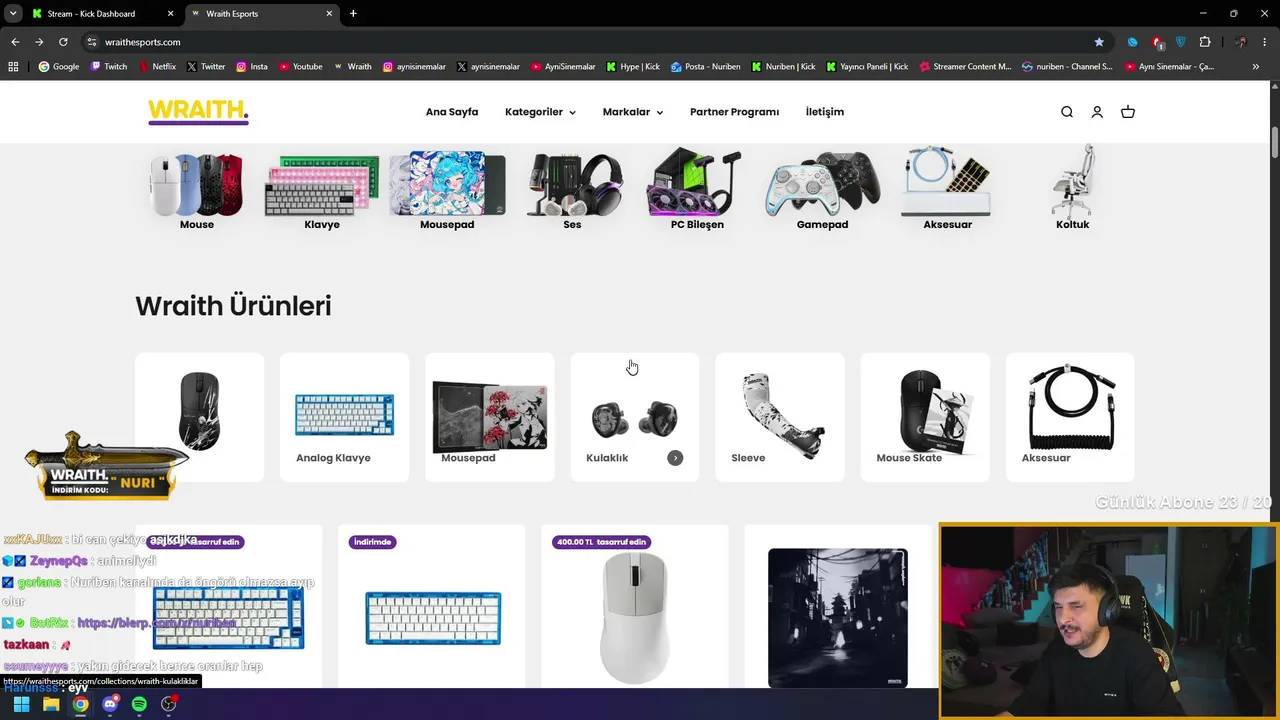This screenshot has height=720, width=1280.
Task: Open the Gamepad category
Action: click(x=822, y=191)
